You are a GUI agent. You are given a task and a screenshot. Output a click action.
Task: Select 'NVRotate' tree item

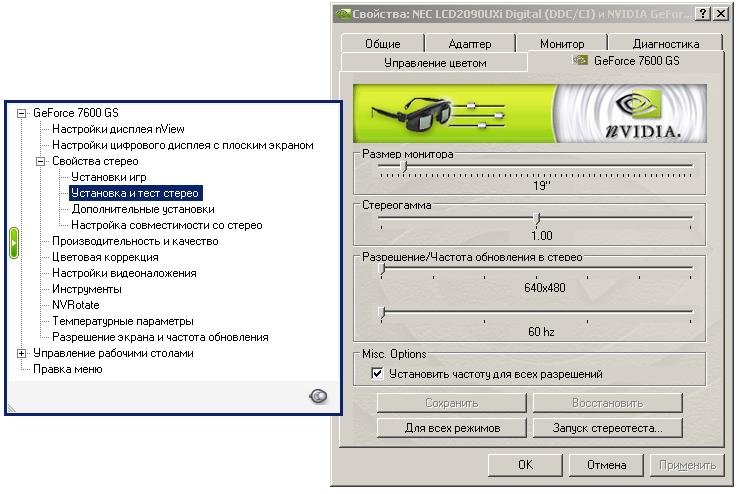pos(76,305)
